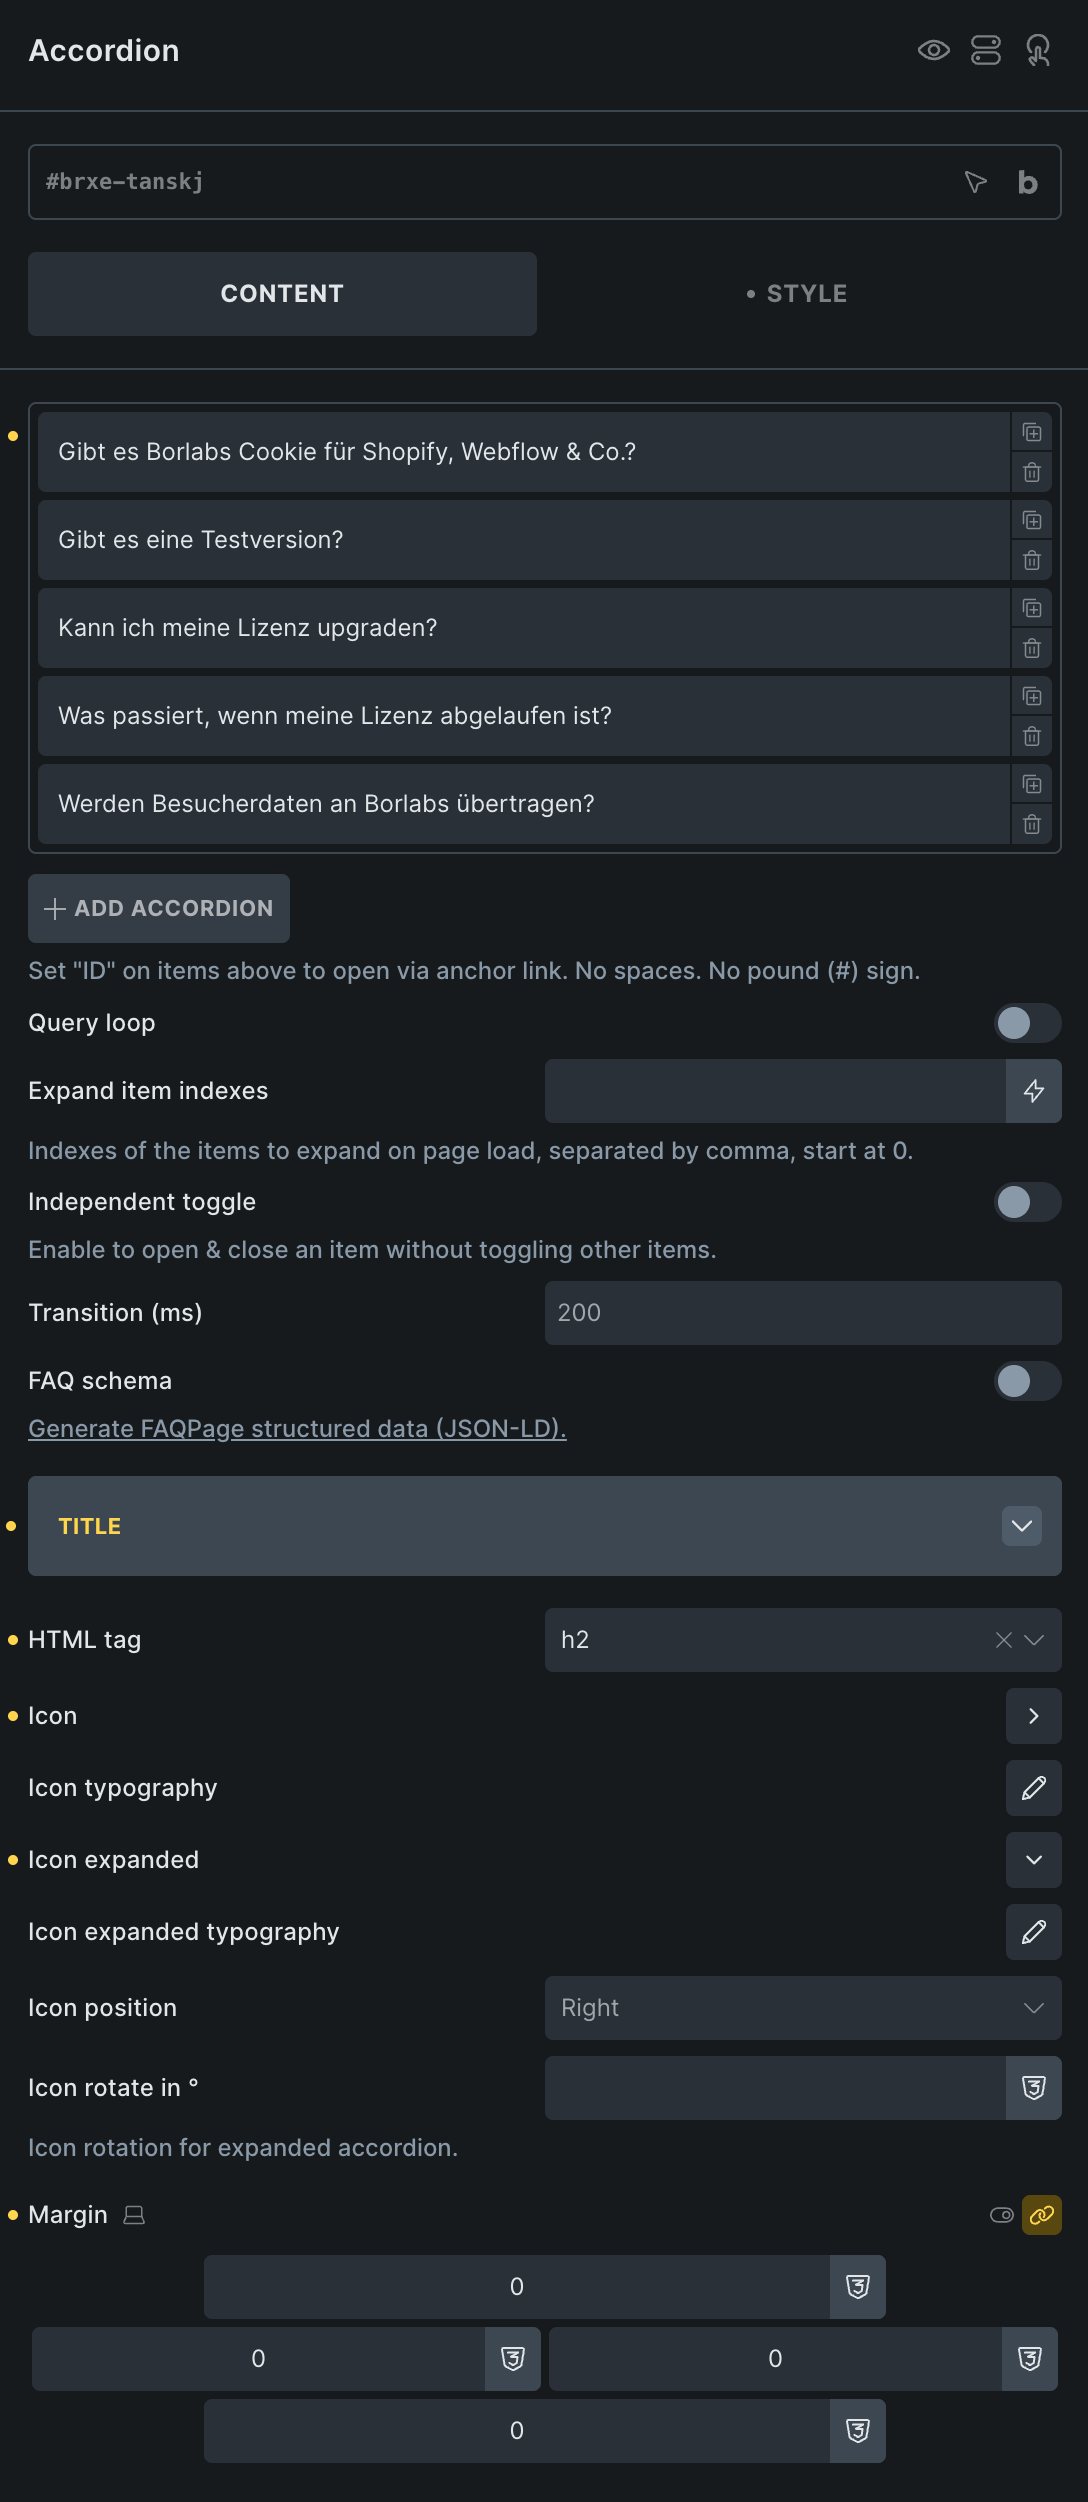
Task: Turn on Independent toggle switch
Action: pyautogui.click(x=1027, y=1202)
